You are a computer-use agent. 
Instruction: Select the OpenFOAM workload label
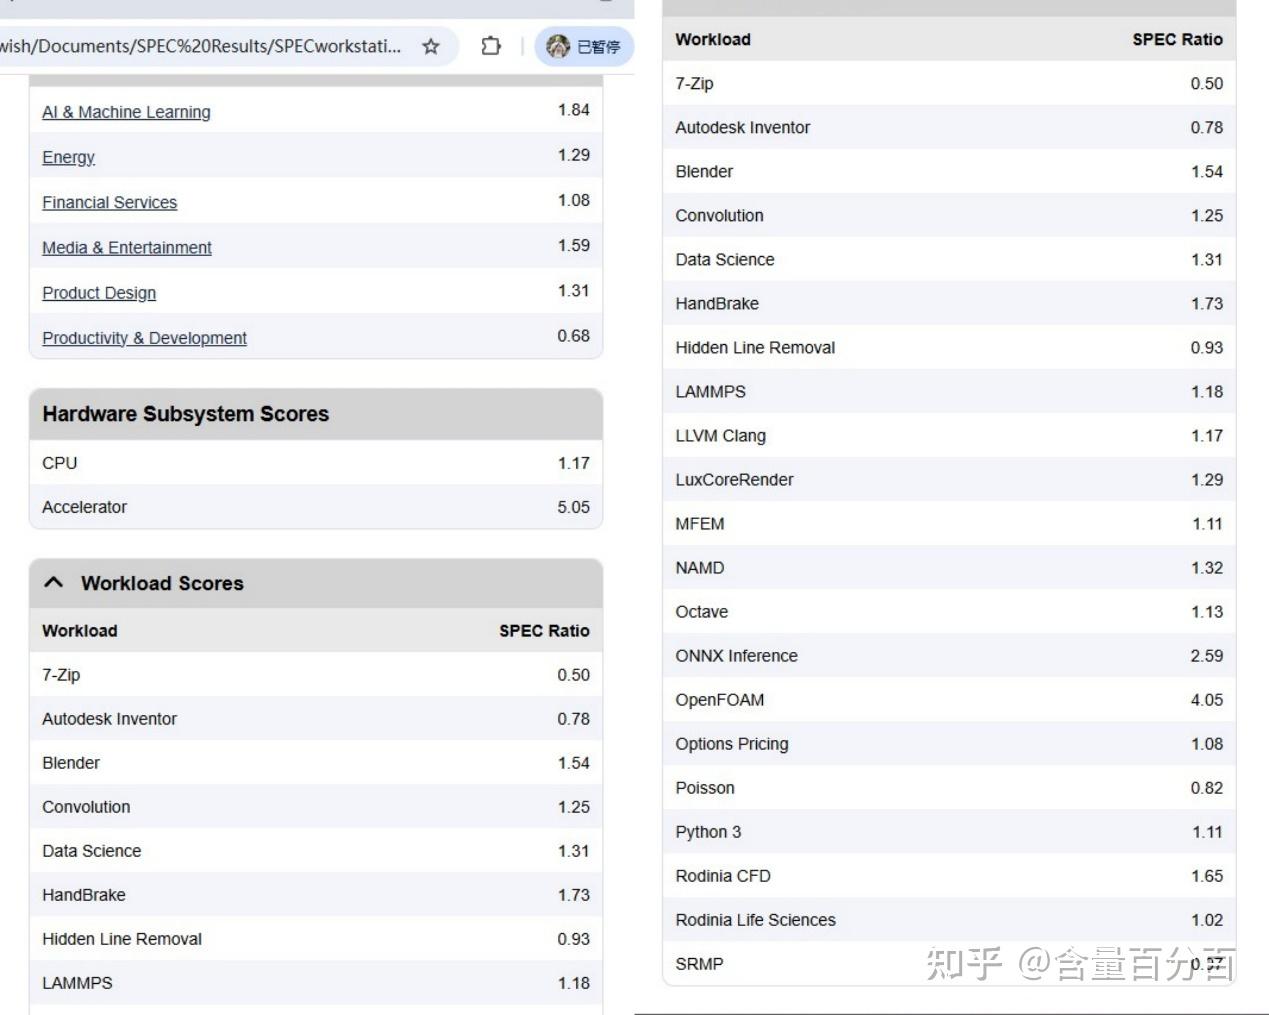(x=719, y=700)
